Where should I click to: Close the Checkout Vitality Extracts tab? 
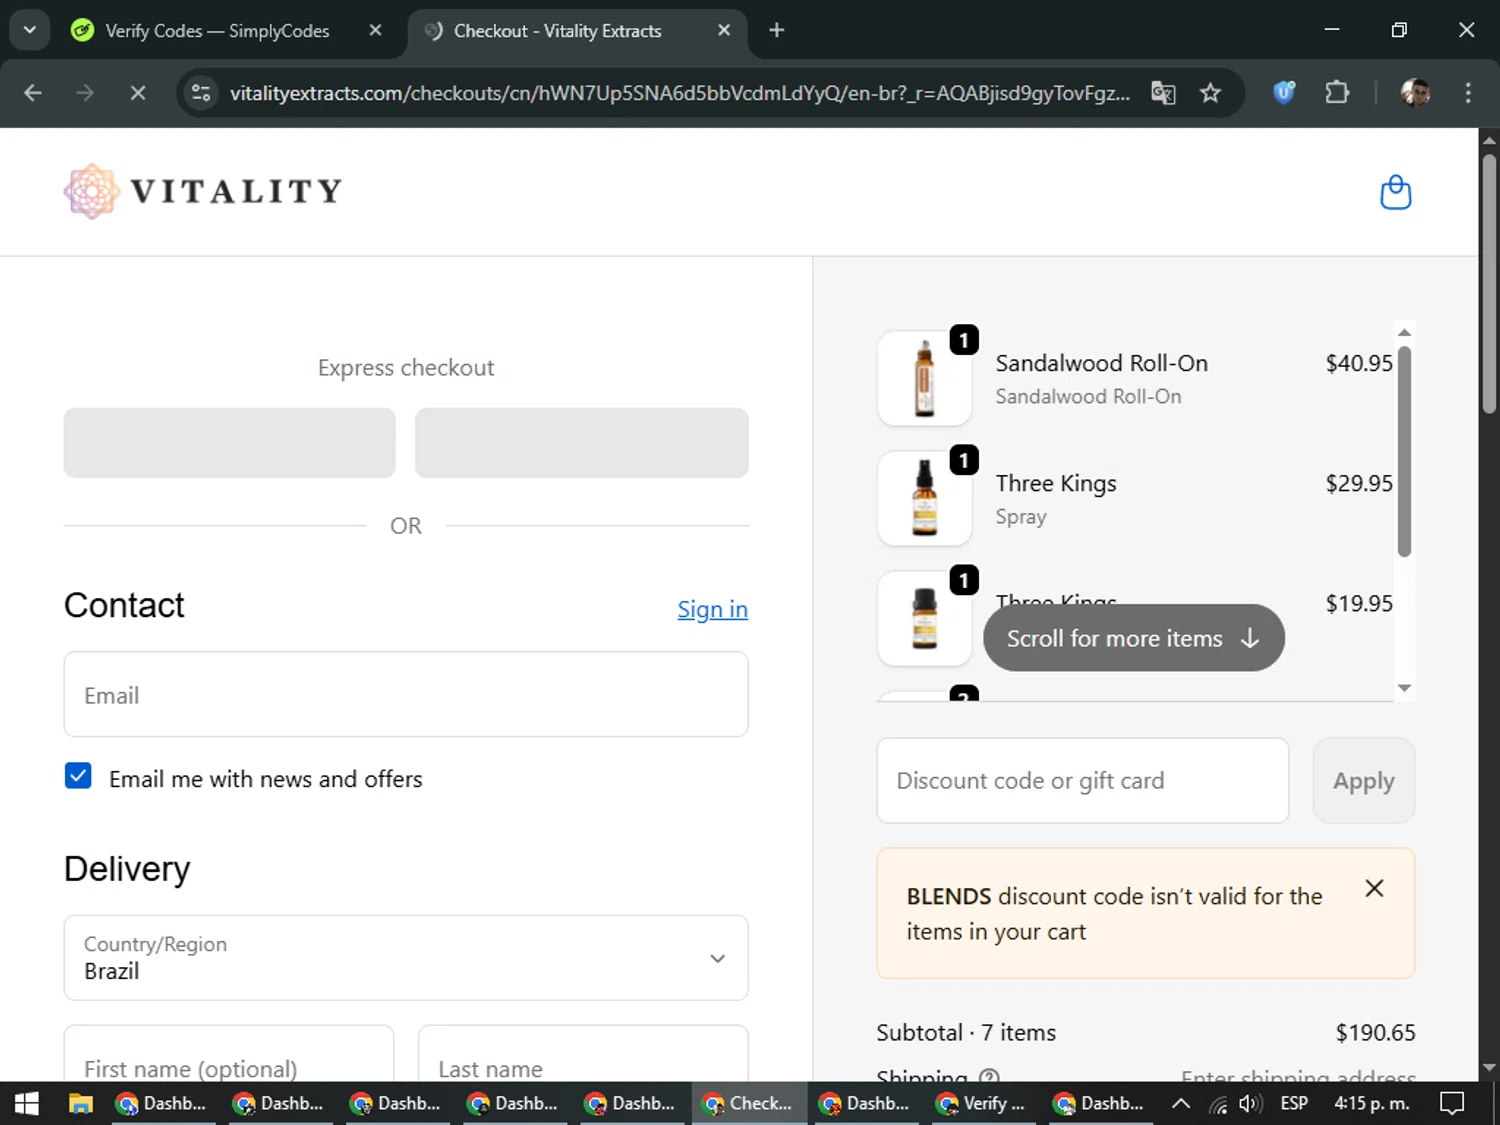[x=724, y=30]
